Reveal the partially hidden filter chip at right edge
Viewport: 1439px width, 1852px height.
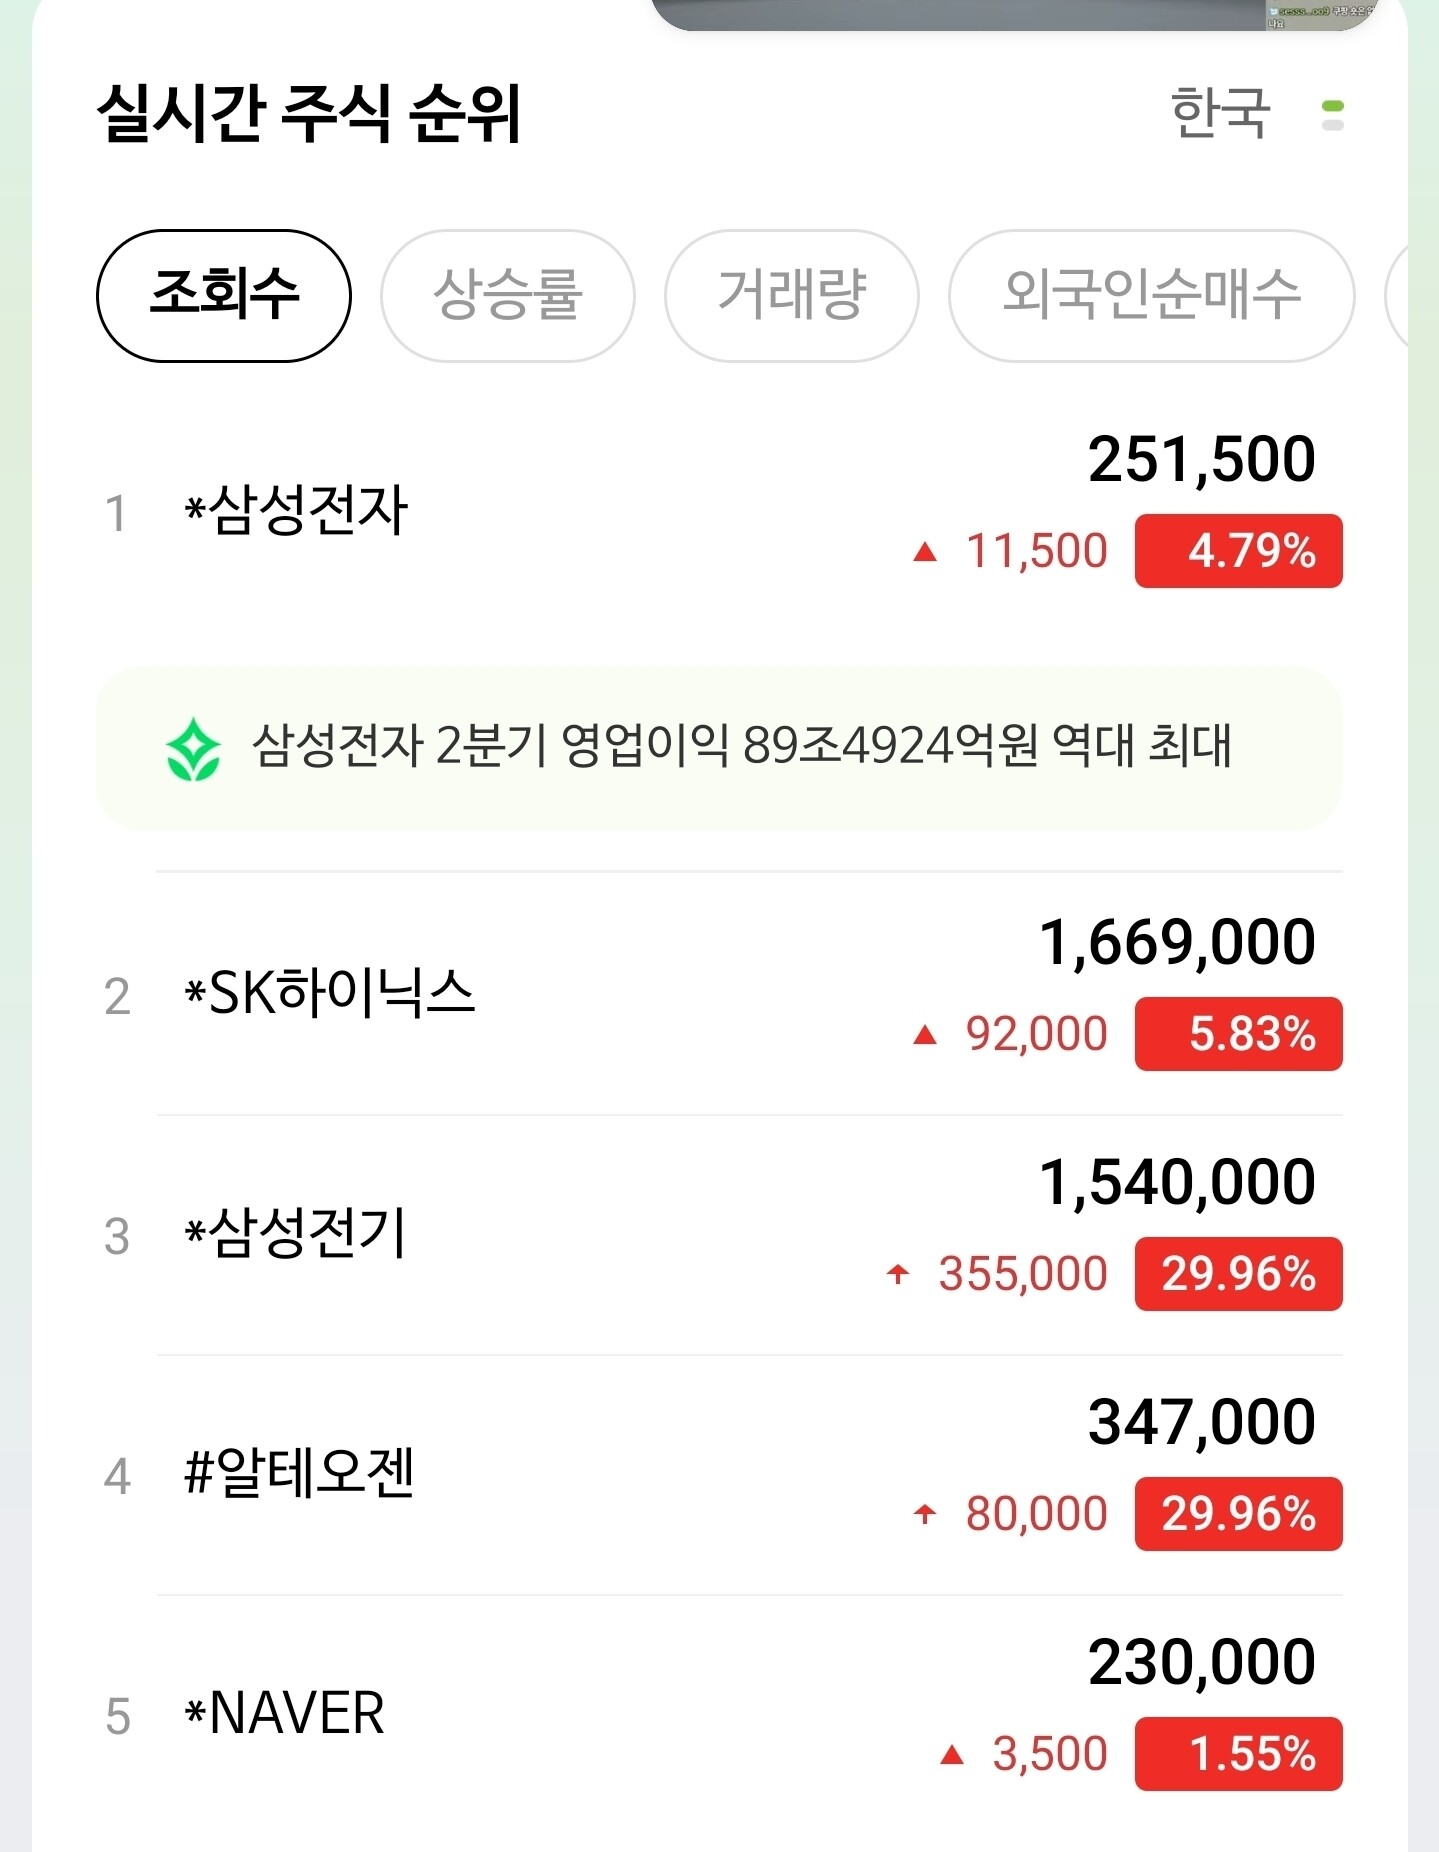pos(1397,295)
